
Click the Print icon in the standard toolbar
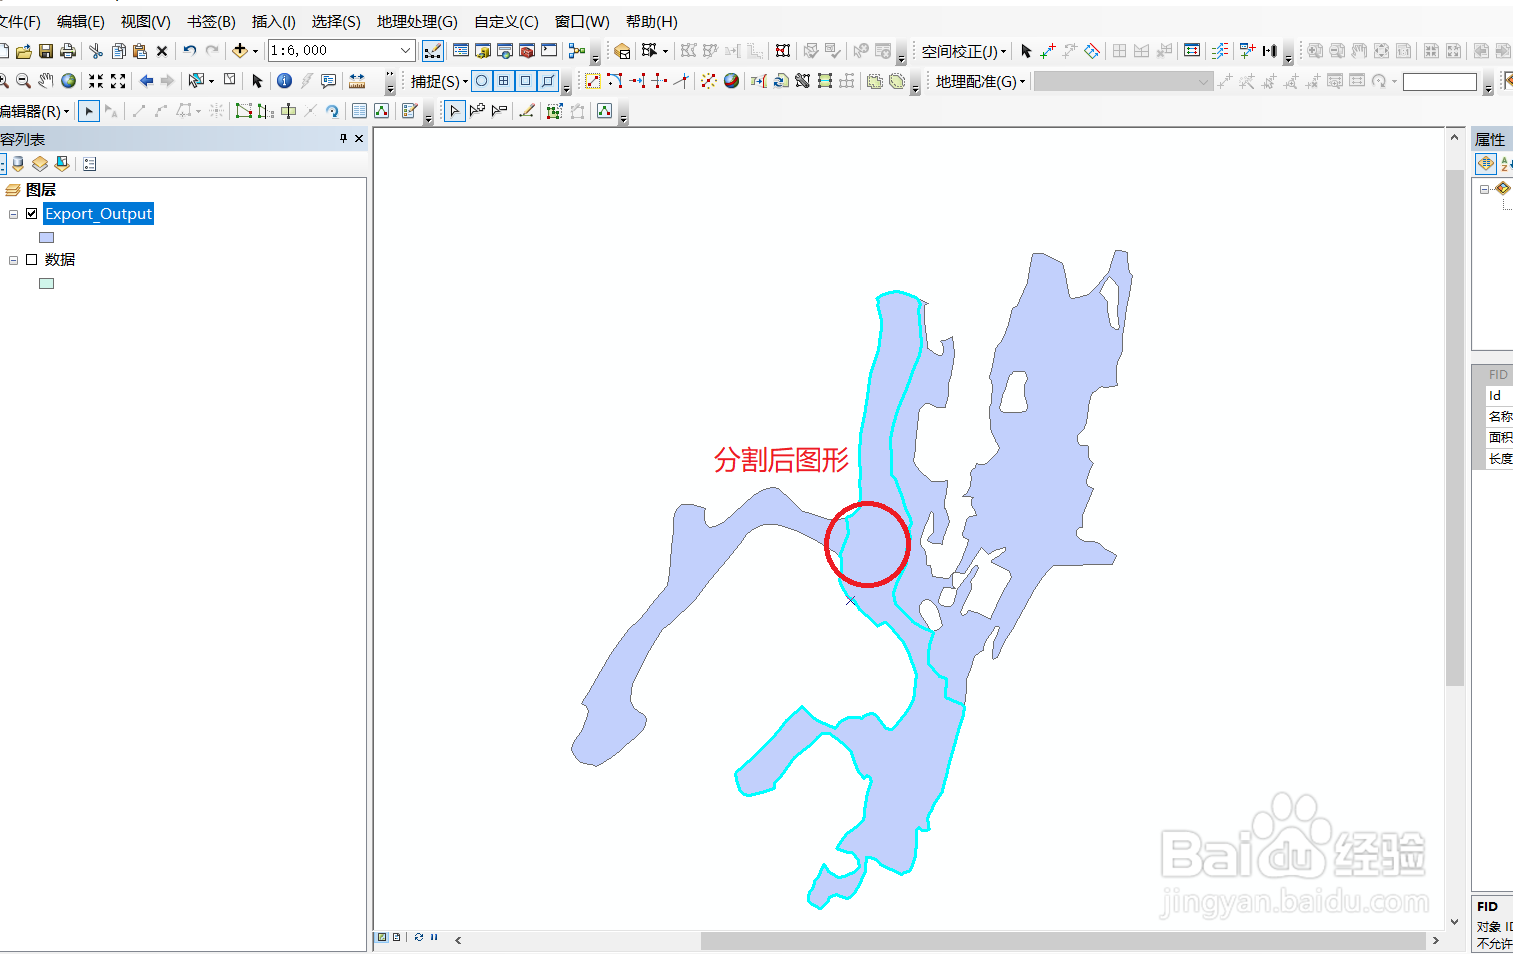[68, 50]
